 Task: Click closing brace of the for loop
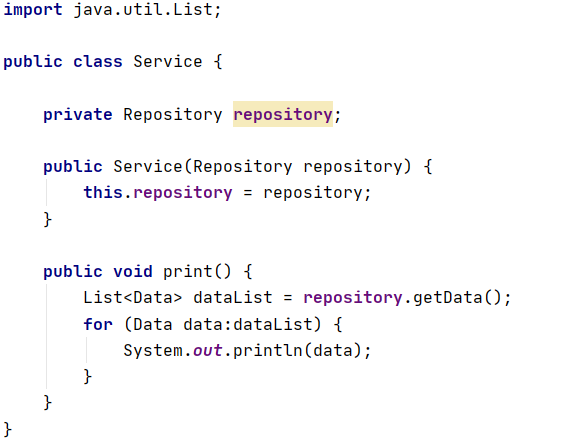coord(88,376)
